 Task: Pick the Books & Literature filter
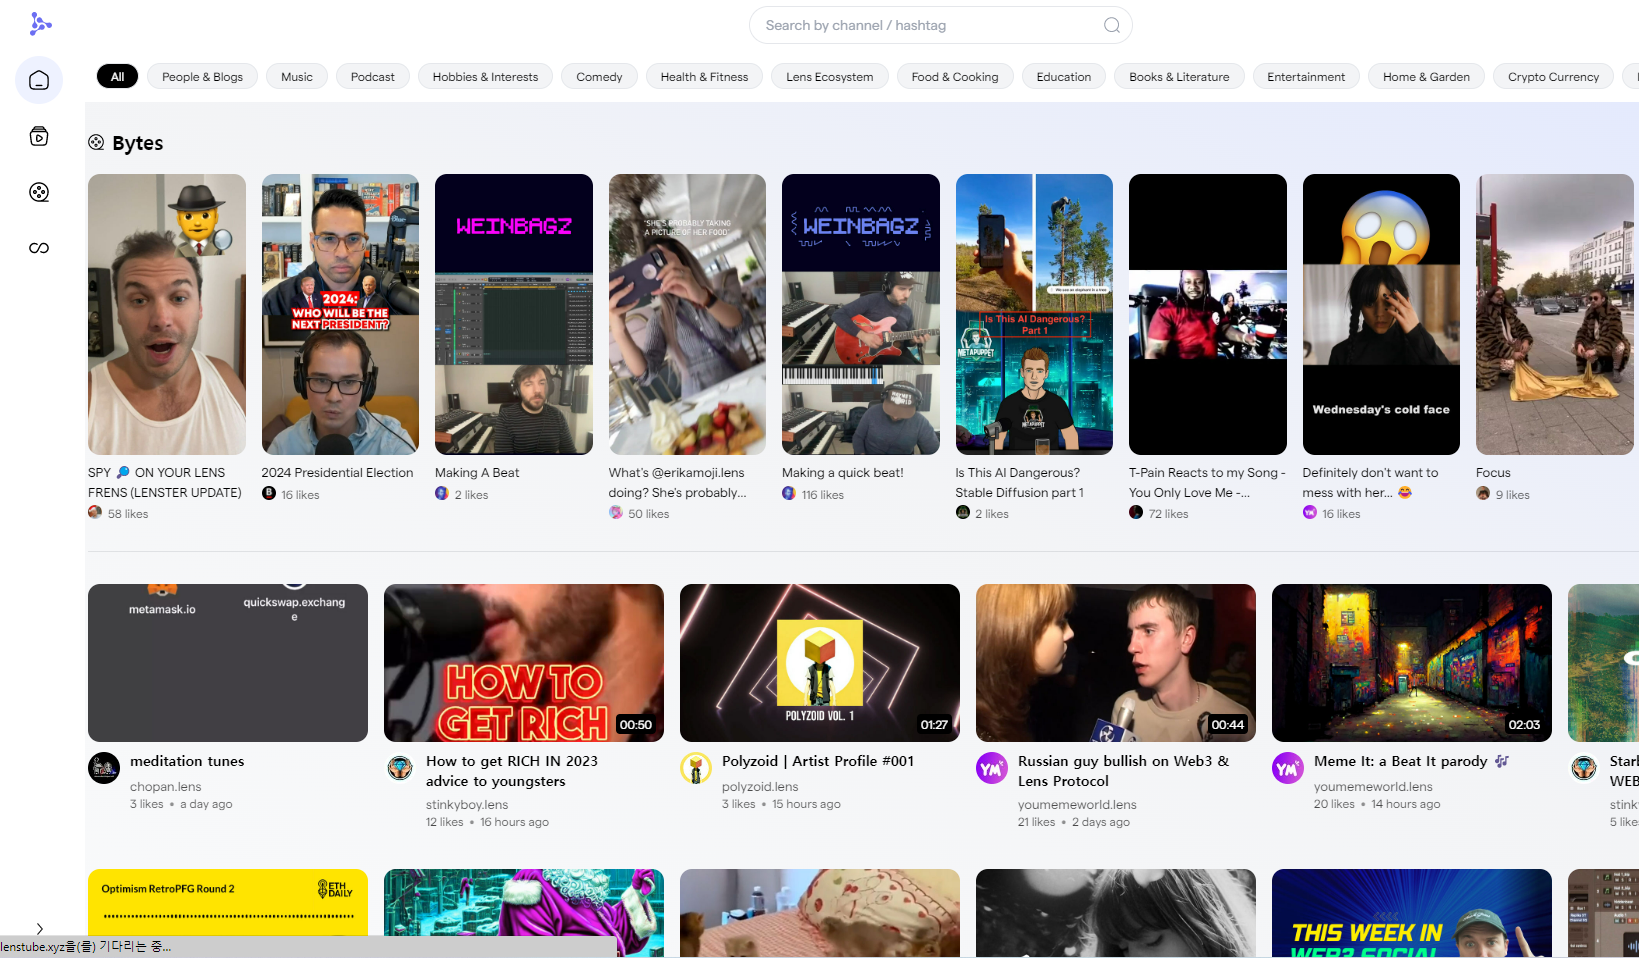pyautogui.click(x=1179, y=77)
